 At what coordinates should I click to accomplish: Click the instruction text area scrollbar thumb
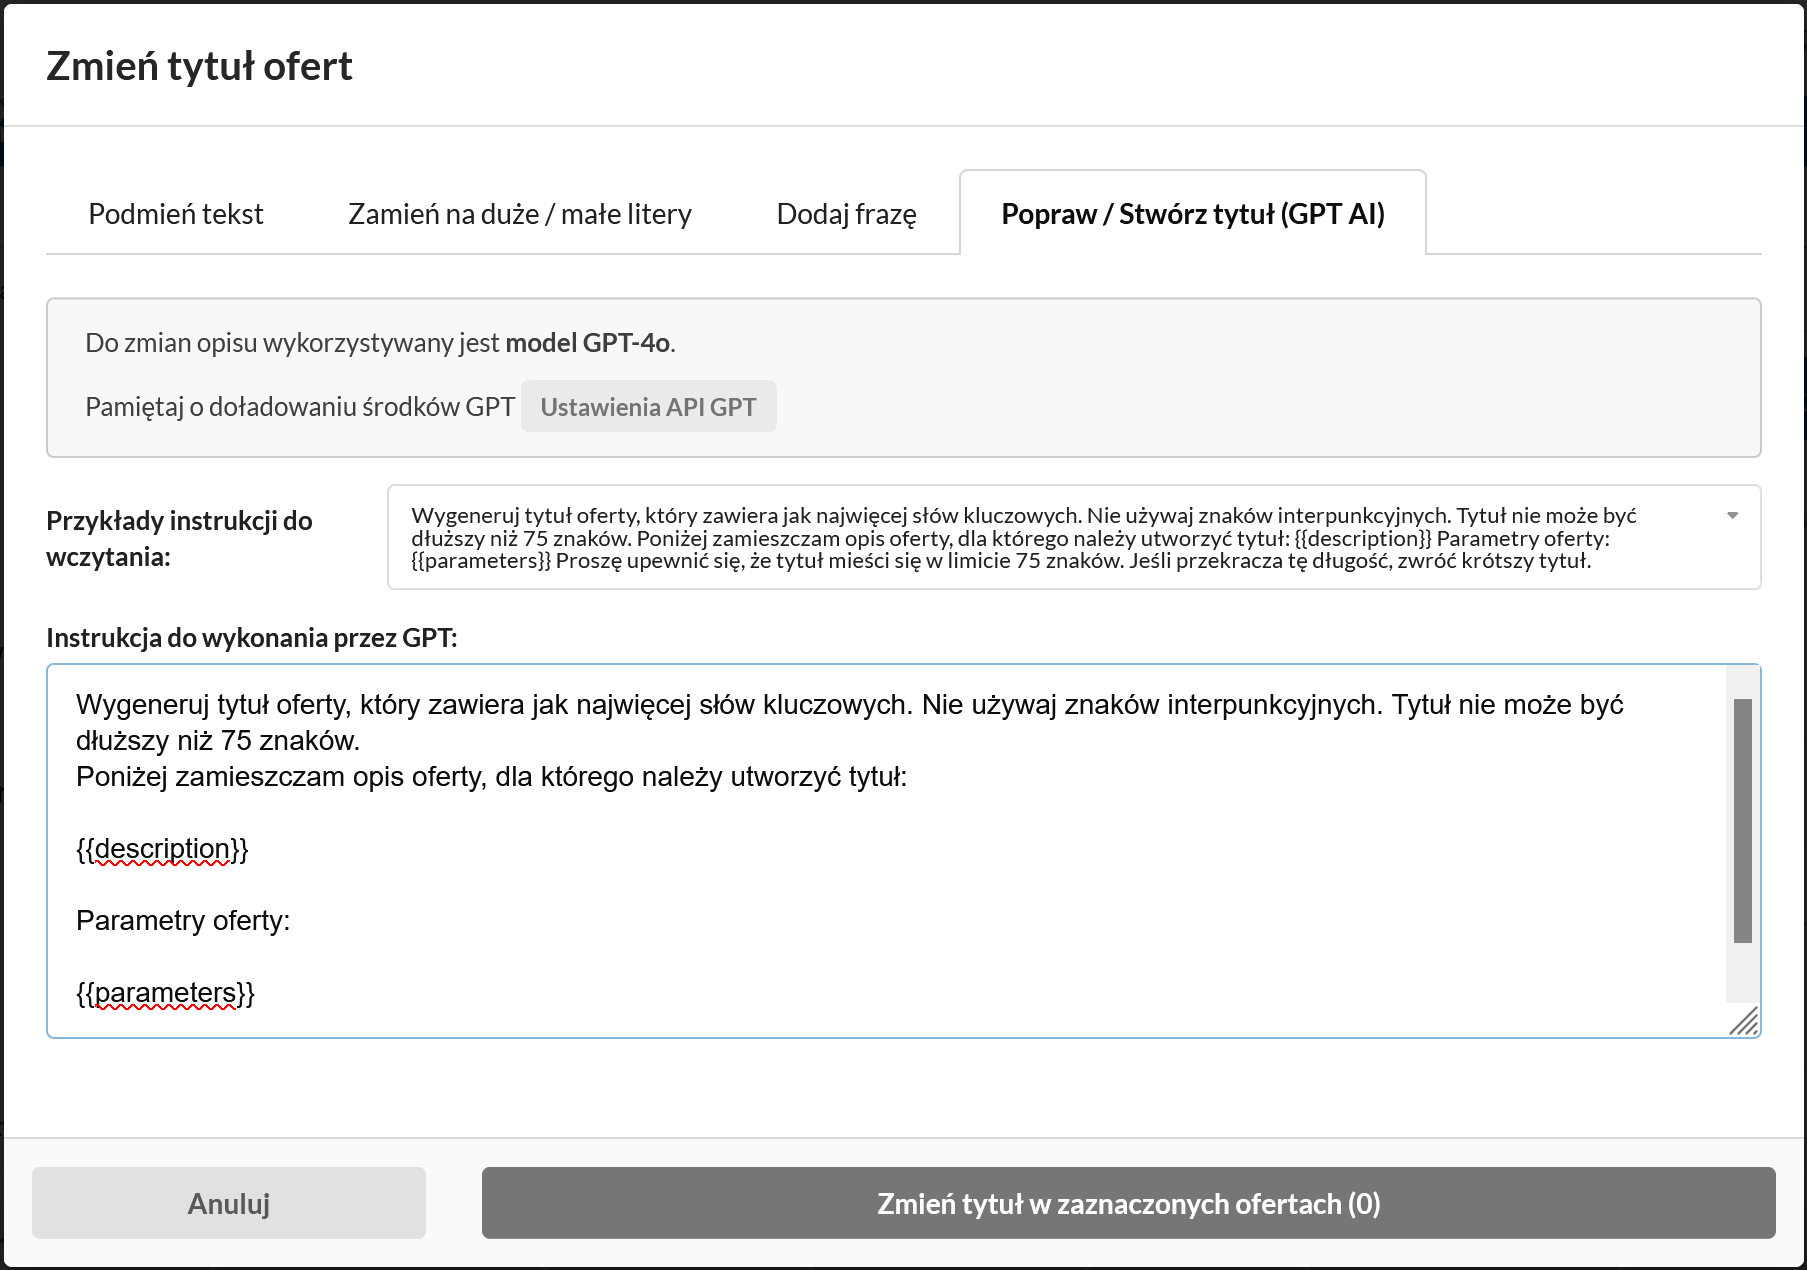pos(1742,820)
